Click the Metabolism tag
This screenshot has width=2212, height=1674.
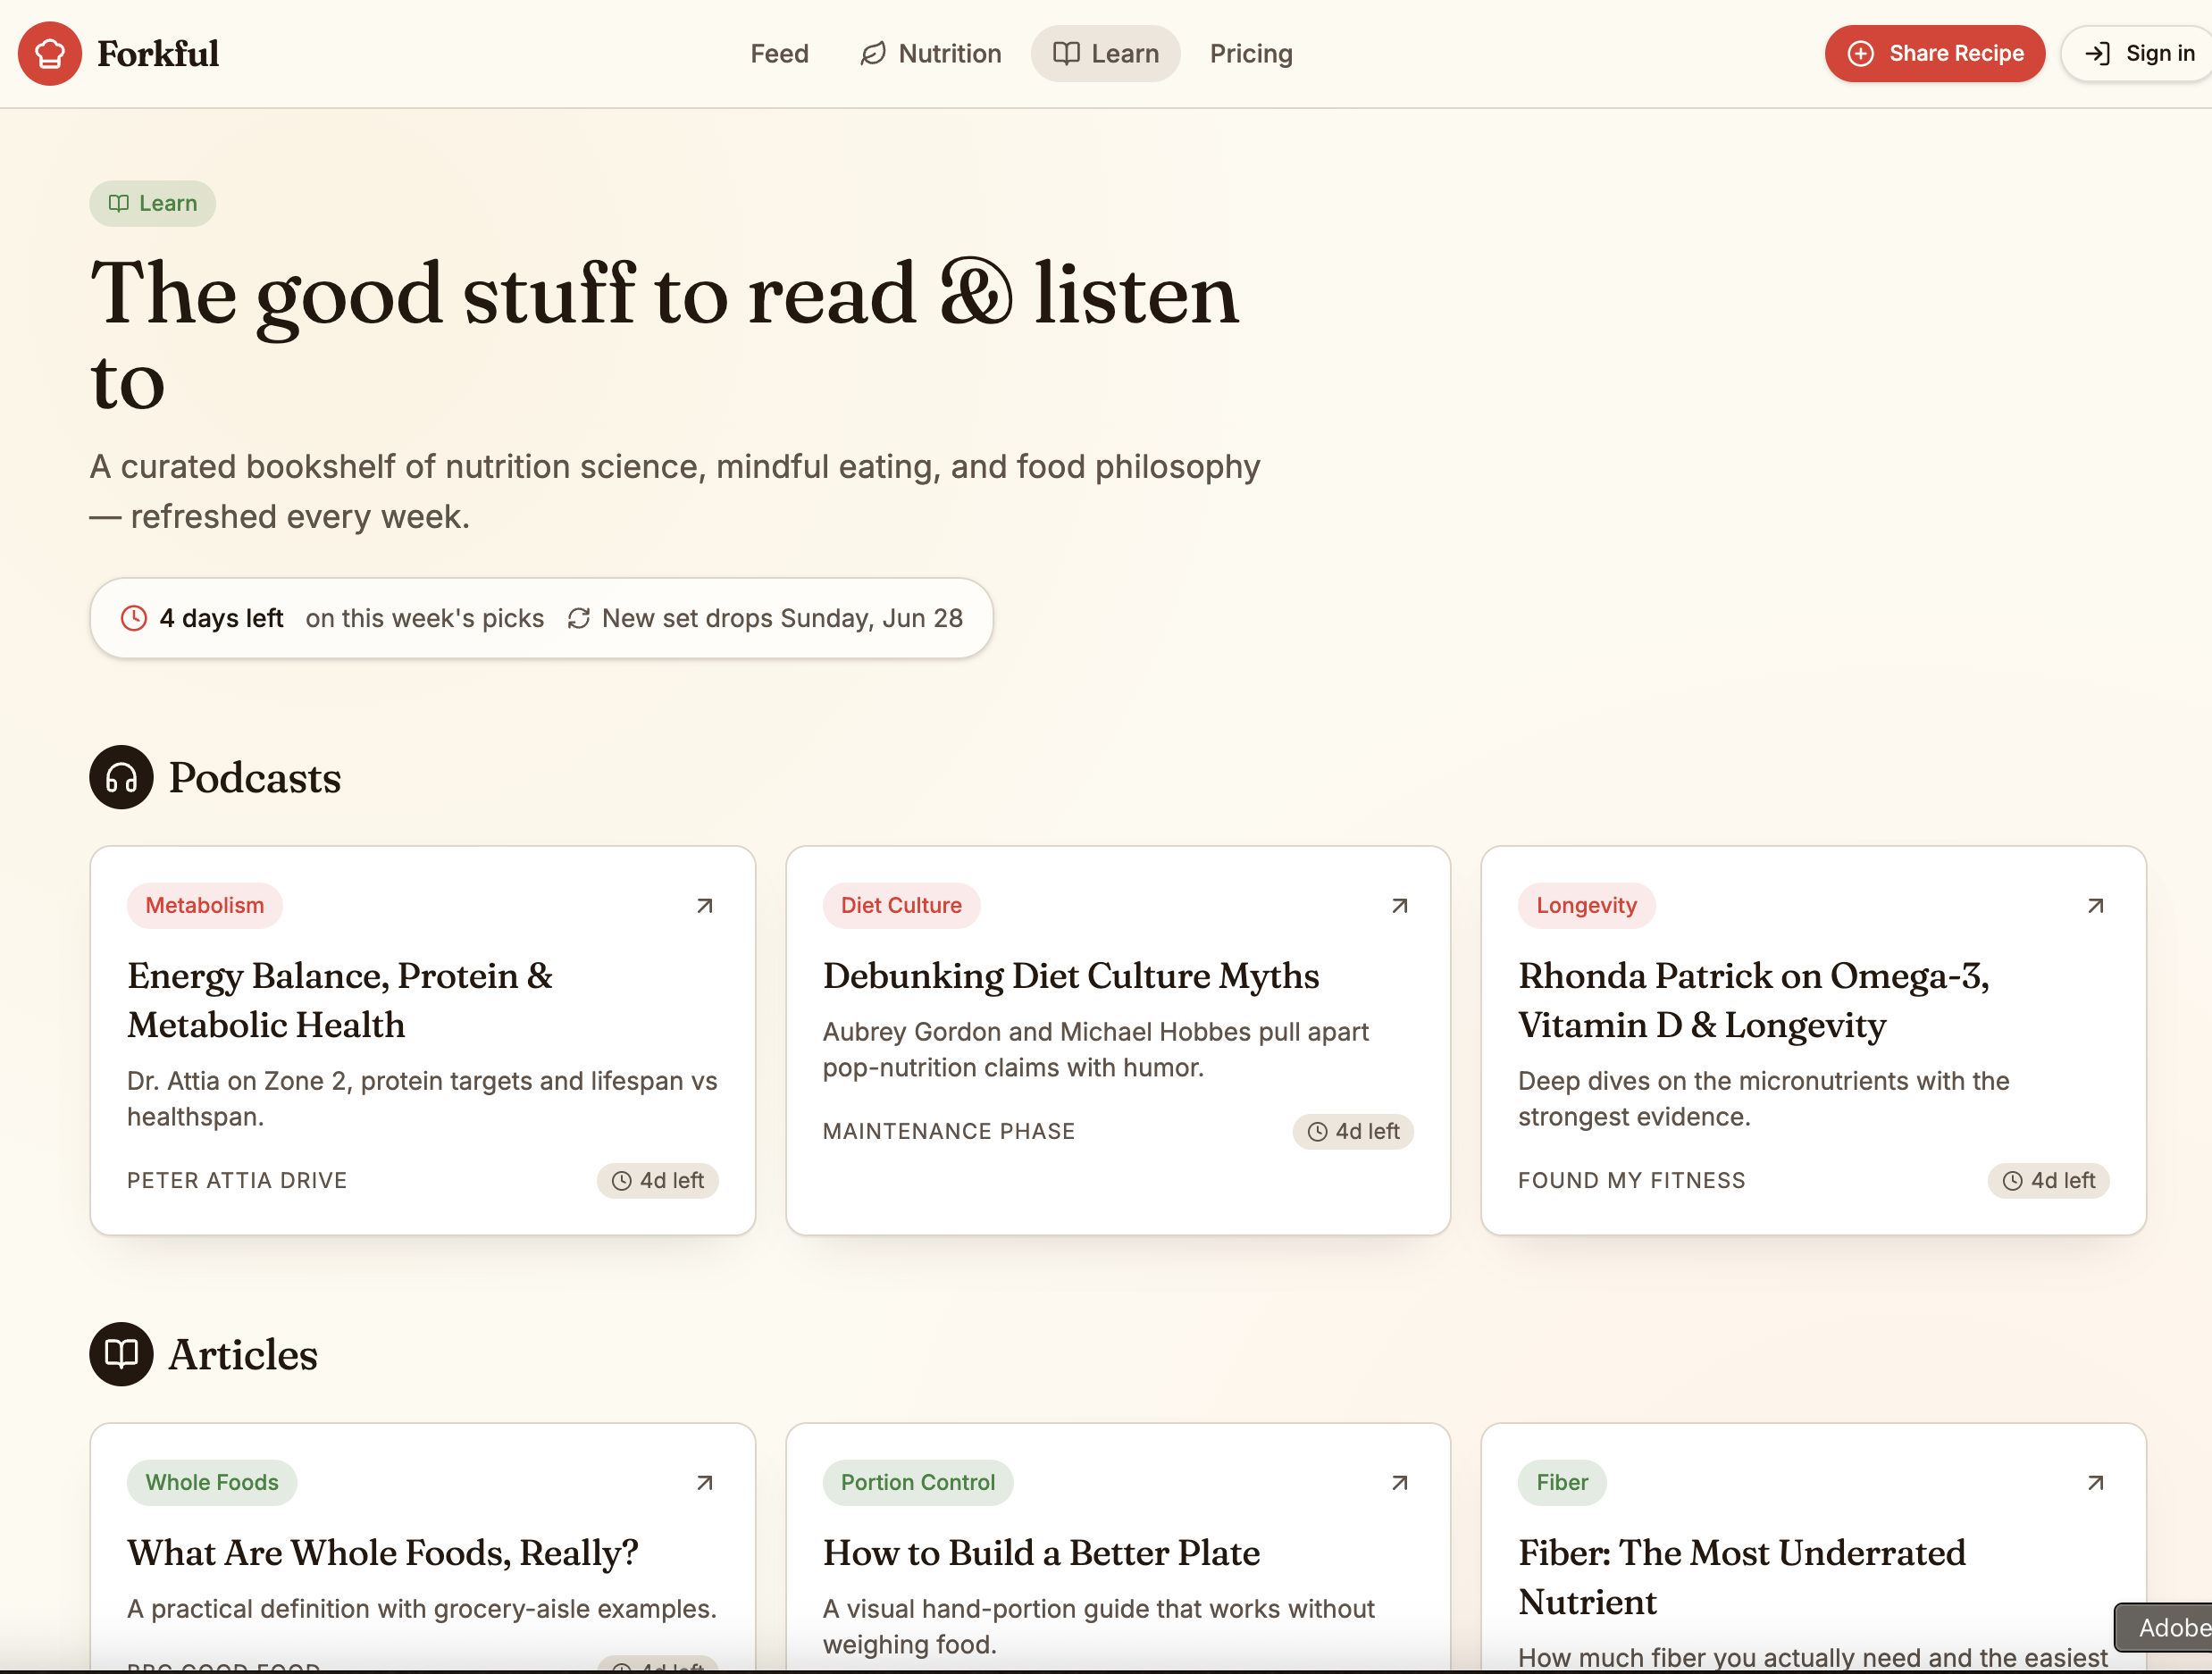pos(205,905)
